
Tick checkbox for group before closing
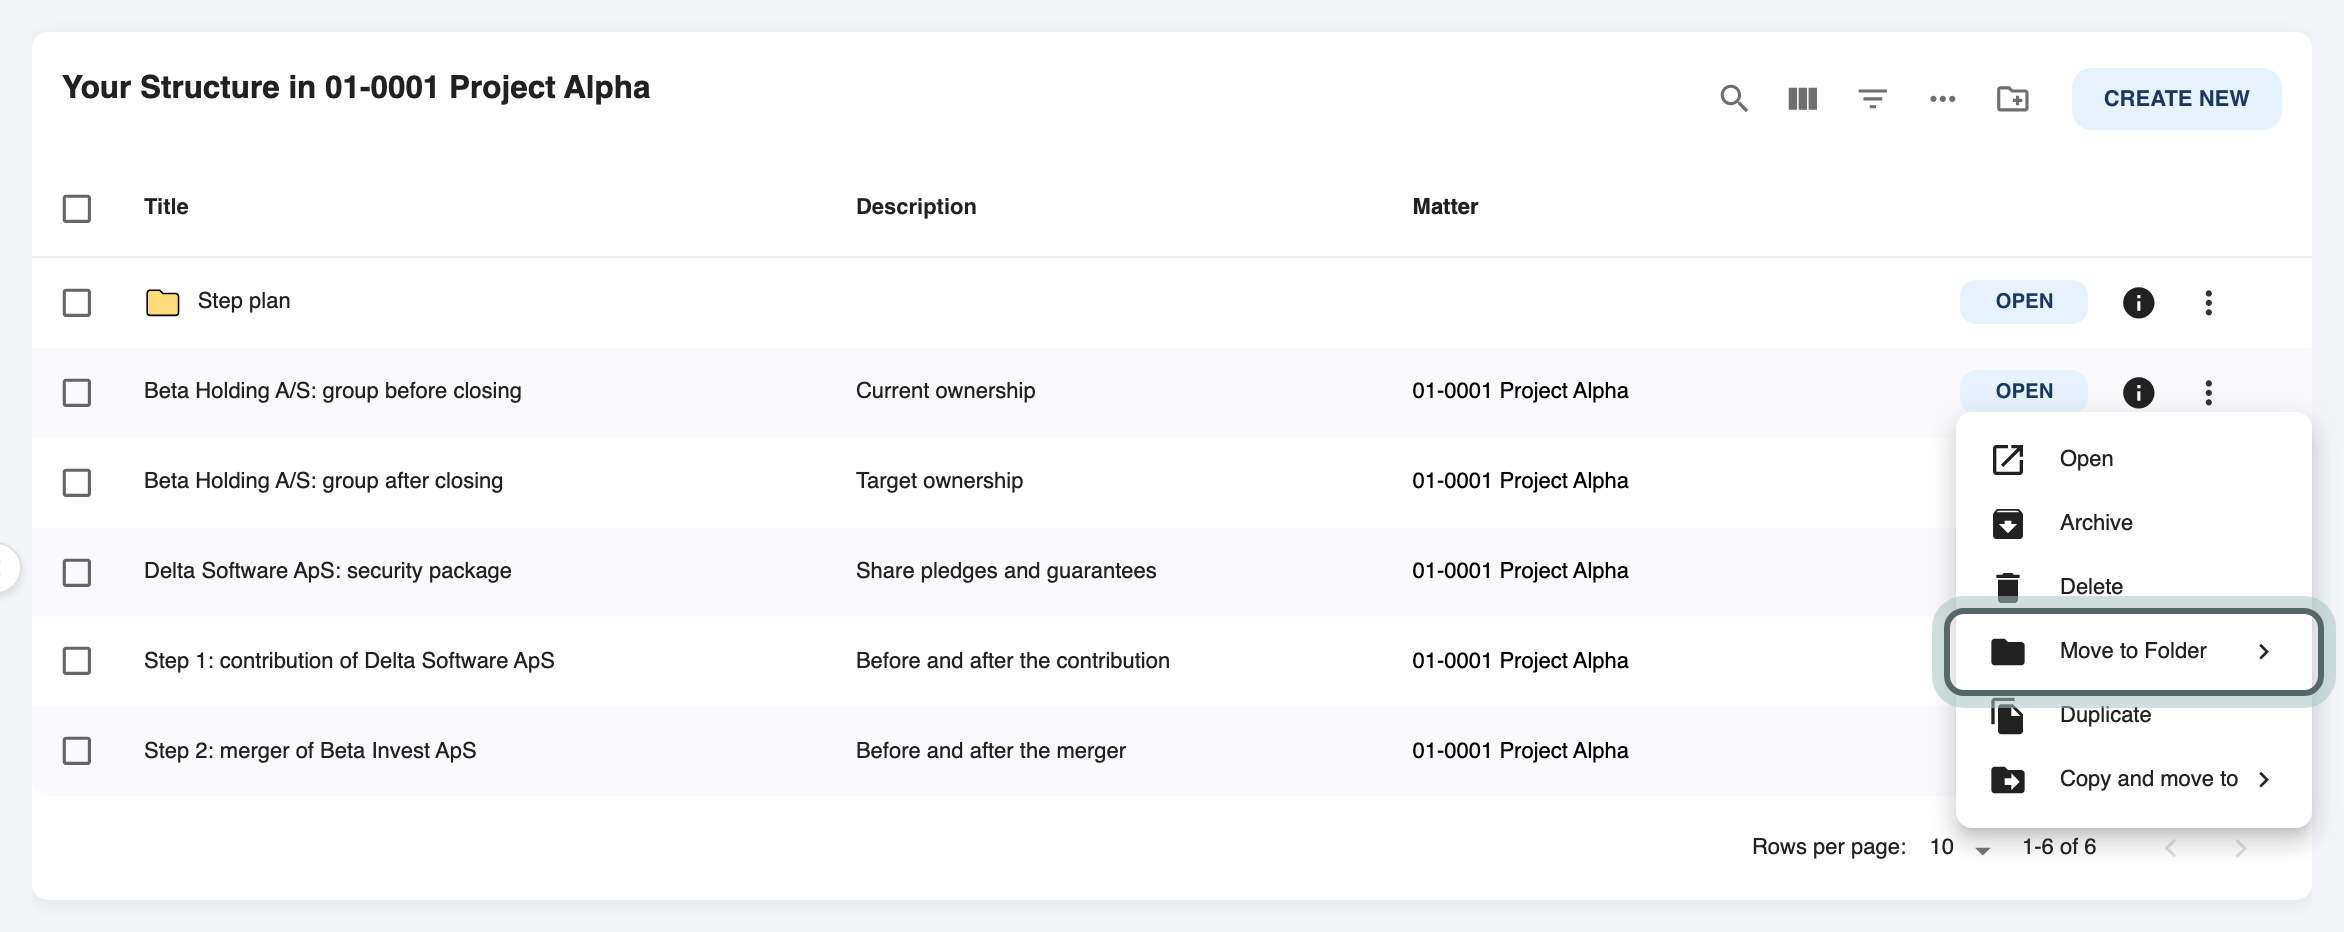[77, 392]
